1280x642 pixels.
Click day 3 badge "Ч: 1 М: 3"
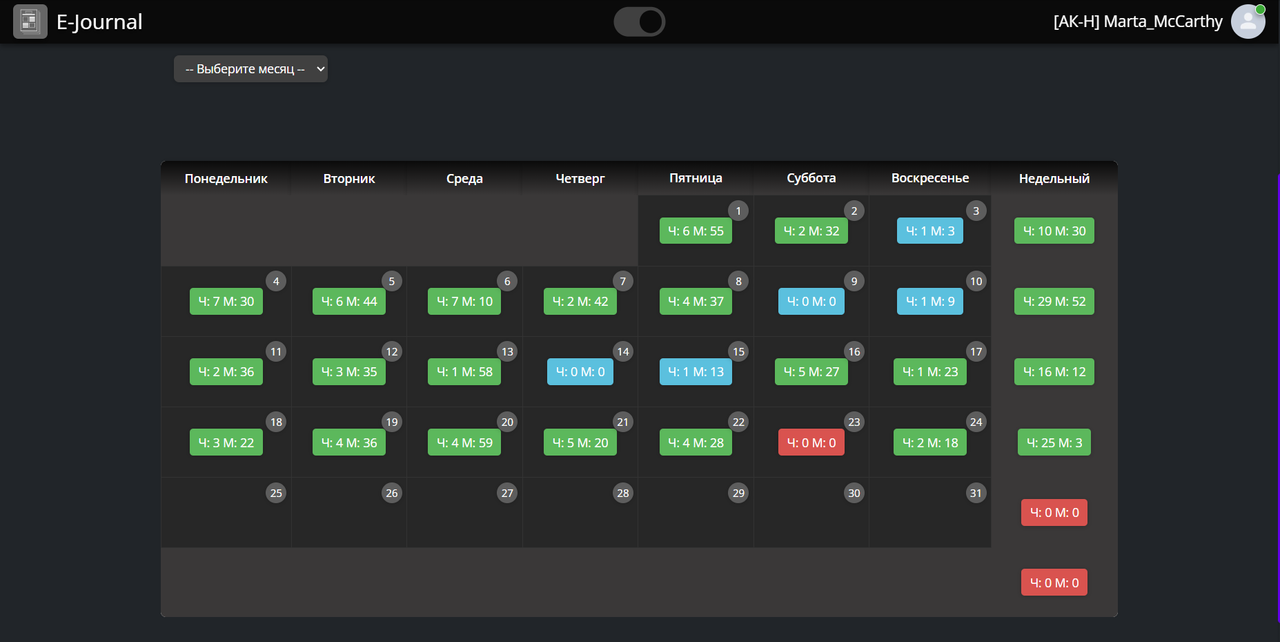(930, 231)
